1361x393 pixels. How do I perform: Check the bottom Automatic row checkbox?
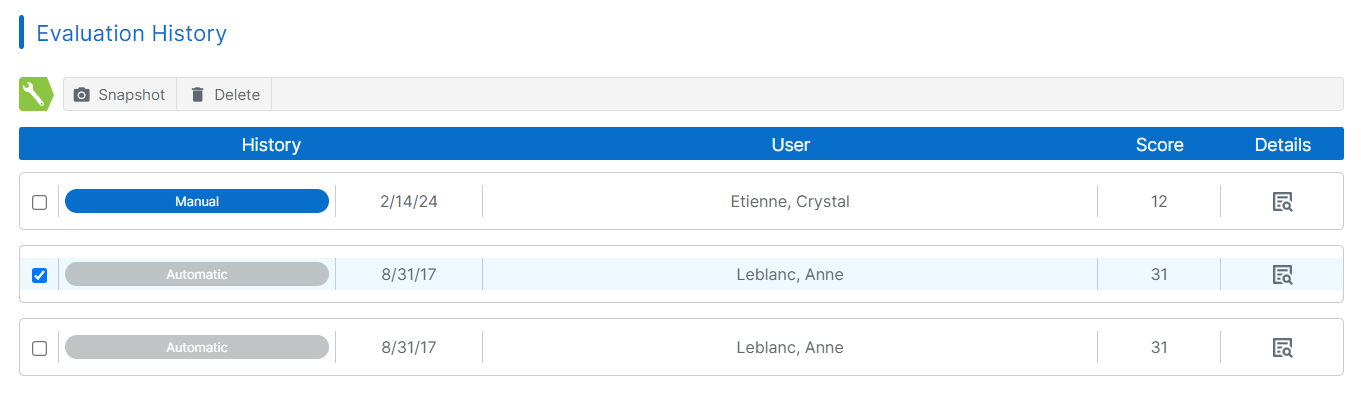tap(39, 348)
